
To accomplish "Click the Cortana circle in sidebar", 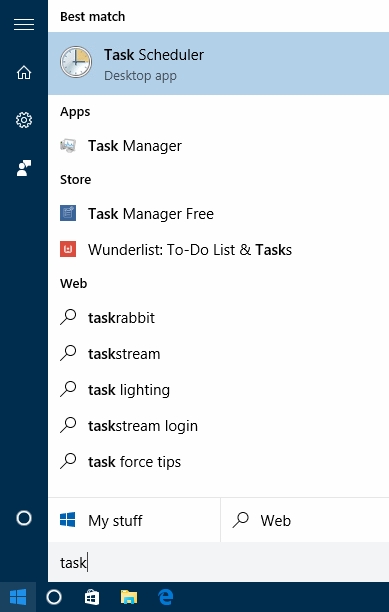I will 24,518.
